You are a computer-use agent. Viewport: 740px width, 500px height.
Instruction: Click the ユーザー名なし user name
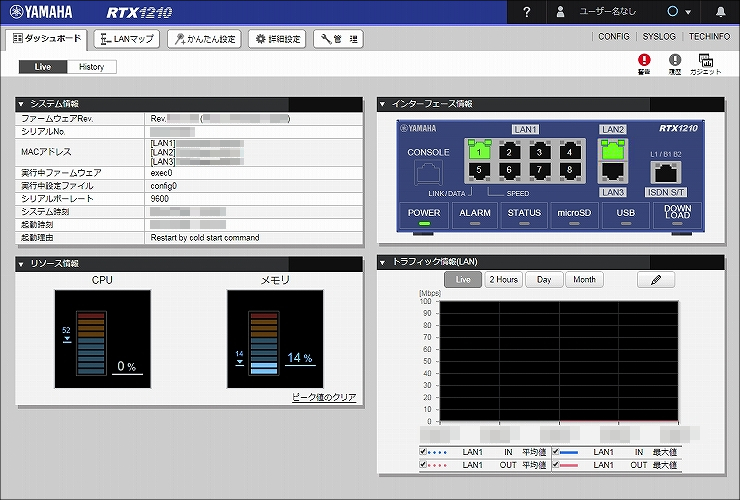[x=608, y=12]
